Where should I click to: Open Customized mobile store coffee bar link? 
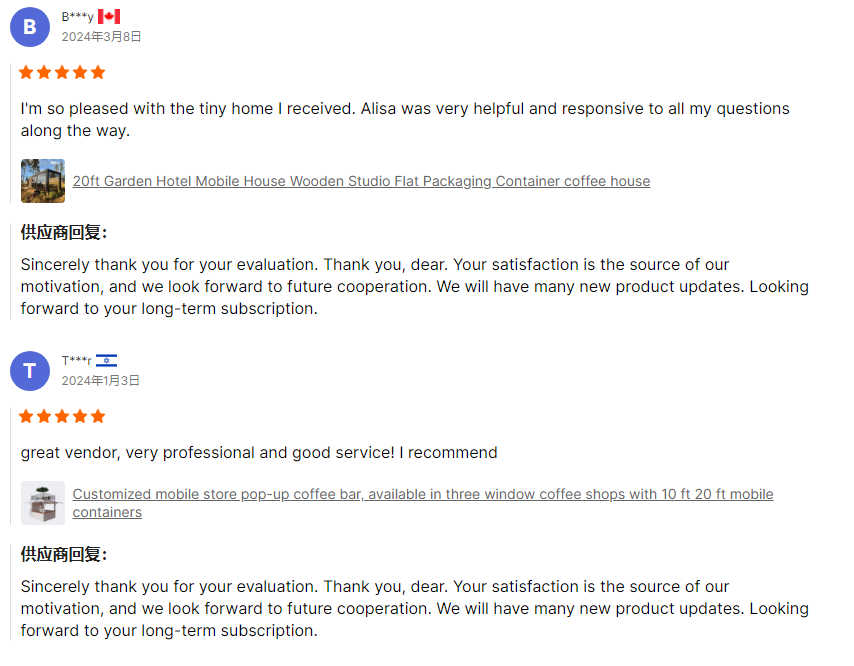pos(423,503)
